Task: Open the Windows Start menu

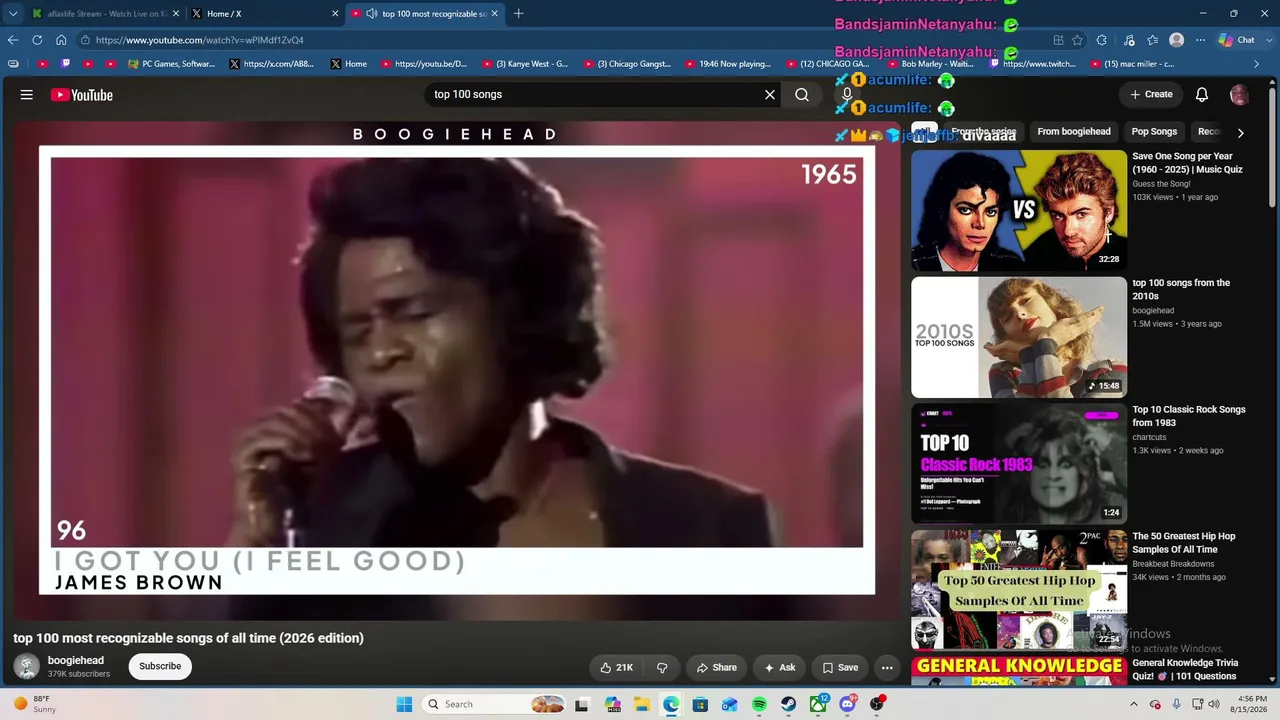Action: pos(404,704)
